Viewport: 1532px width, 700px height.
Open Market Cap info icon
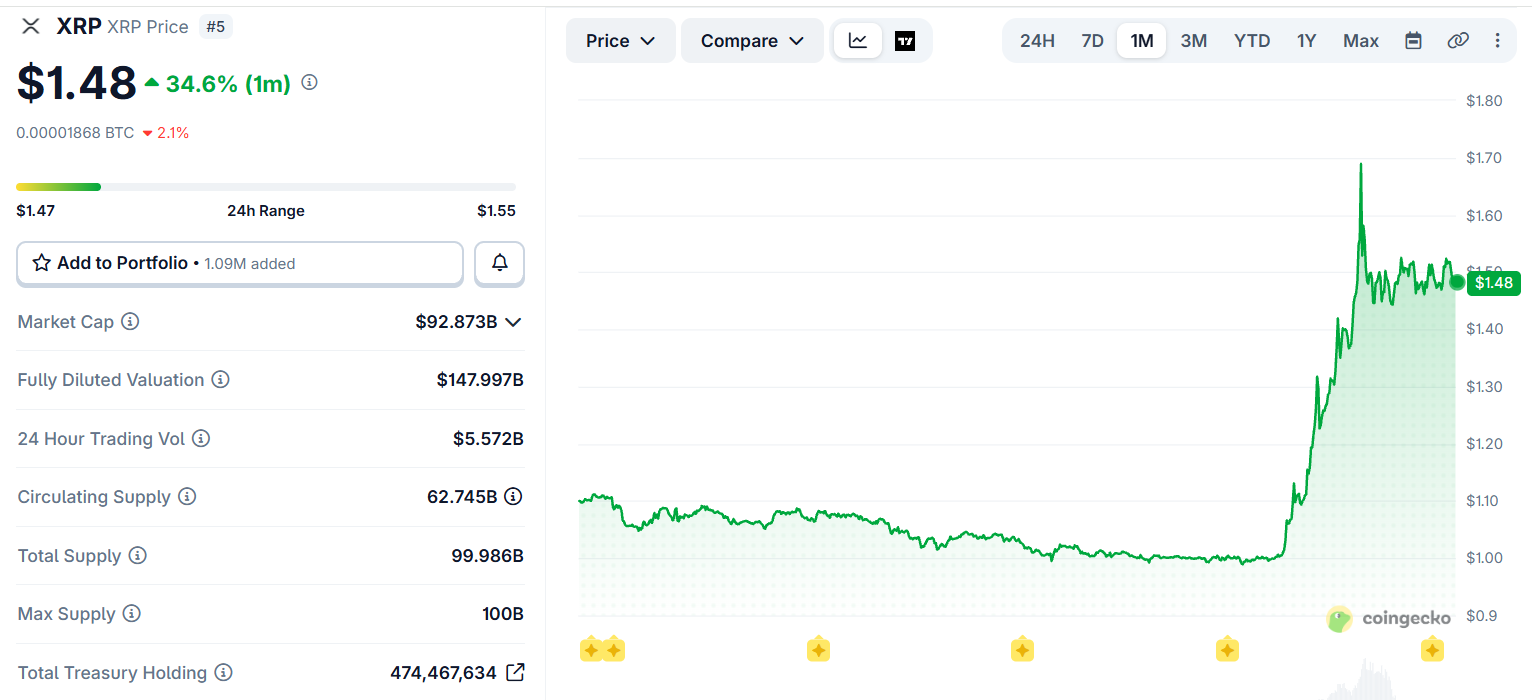(130, 322)
